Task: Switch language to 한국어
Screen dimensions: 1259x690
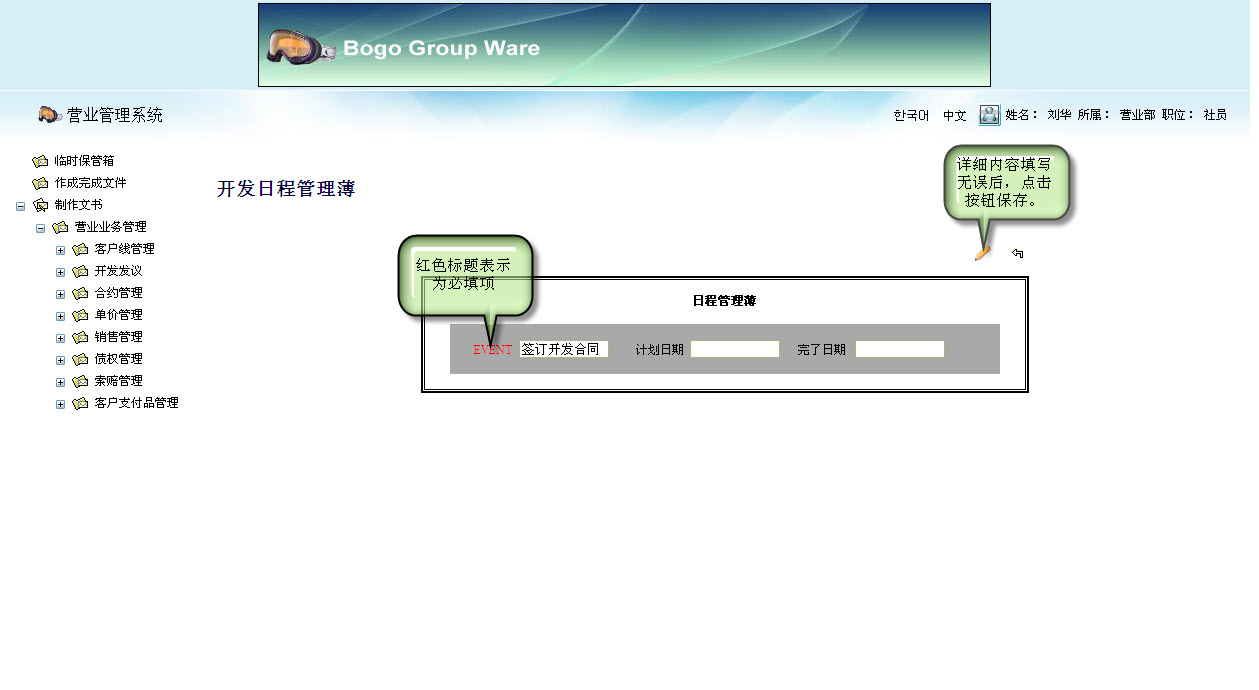Action: pos(911,116)
